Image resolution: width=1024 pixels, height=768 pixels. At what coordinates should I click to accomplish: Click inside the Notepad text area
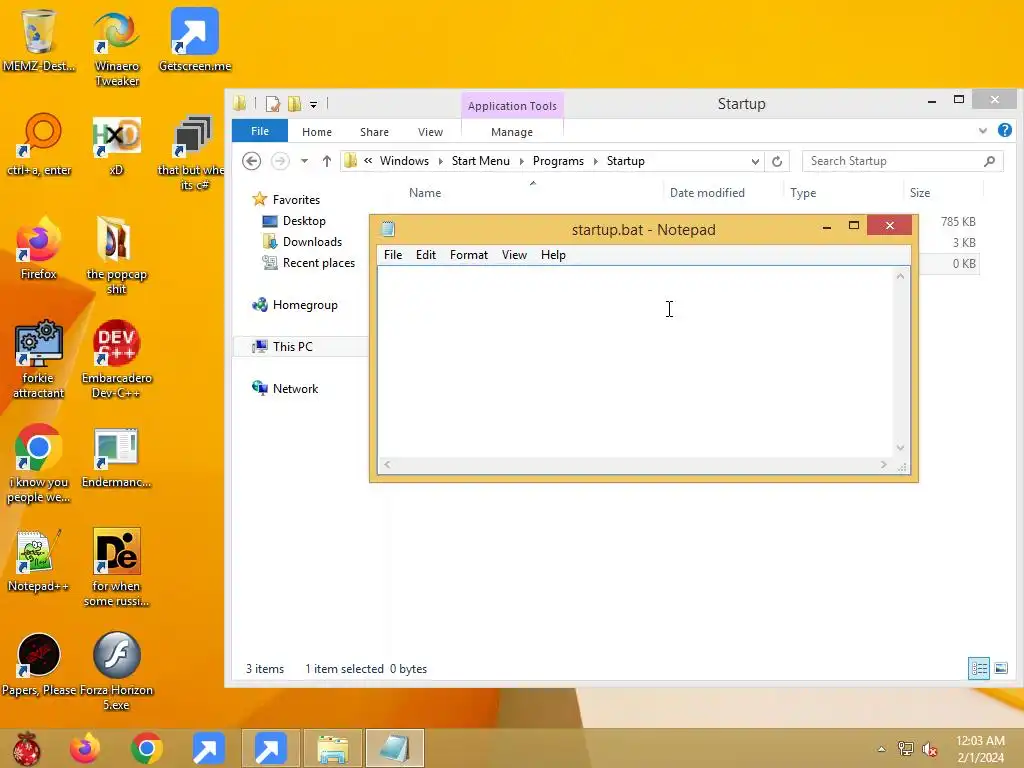(x=635, y=362)
